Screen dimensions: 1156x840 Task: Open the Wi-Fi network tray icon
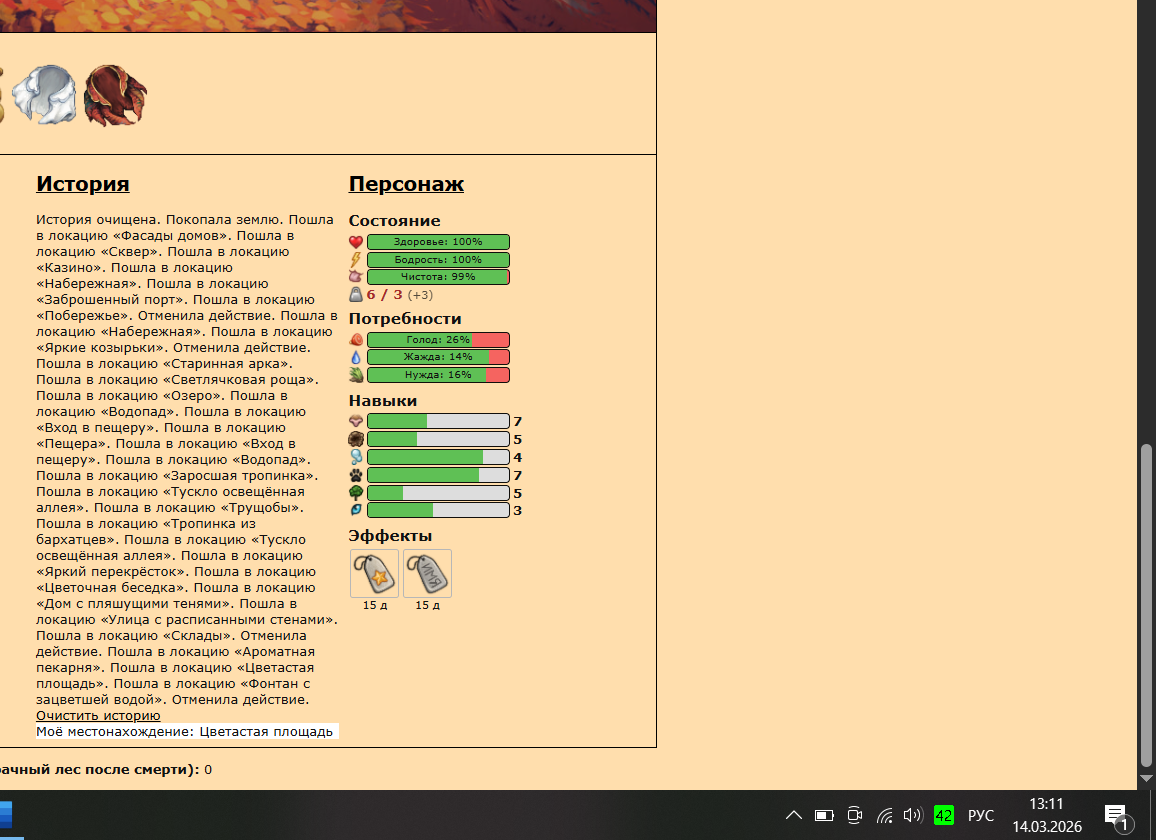tap(885, 815)
